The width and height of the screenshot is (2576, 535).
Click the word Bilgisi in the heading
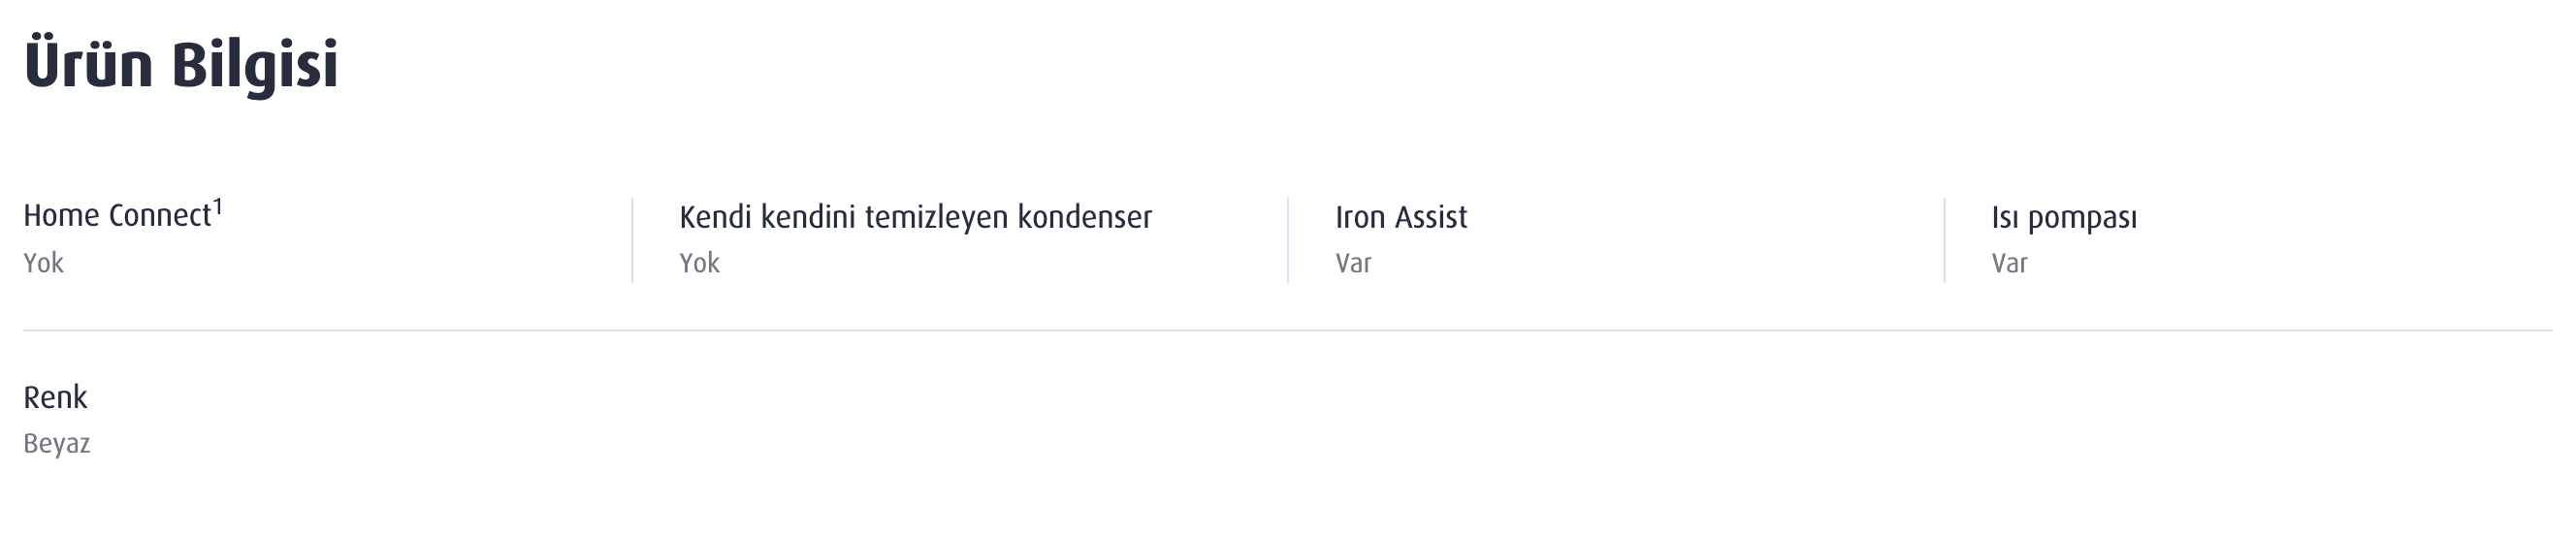tap(255, 66)
